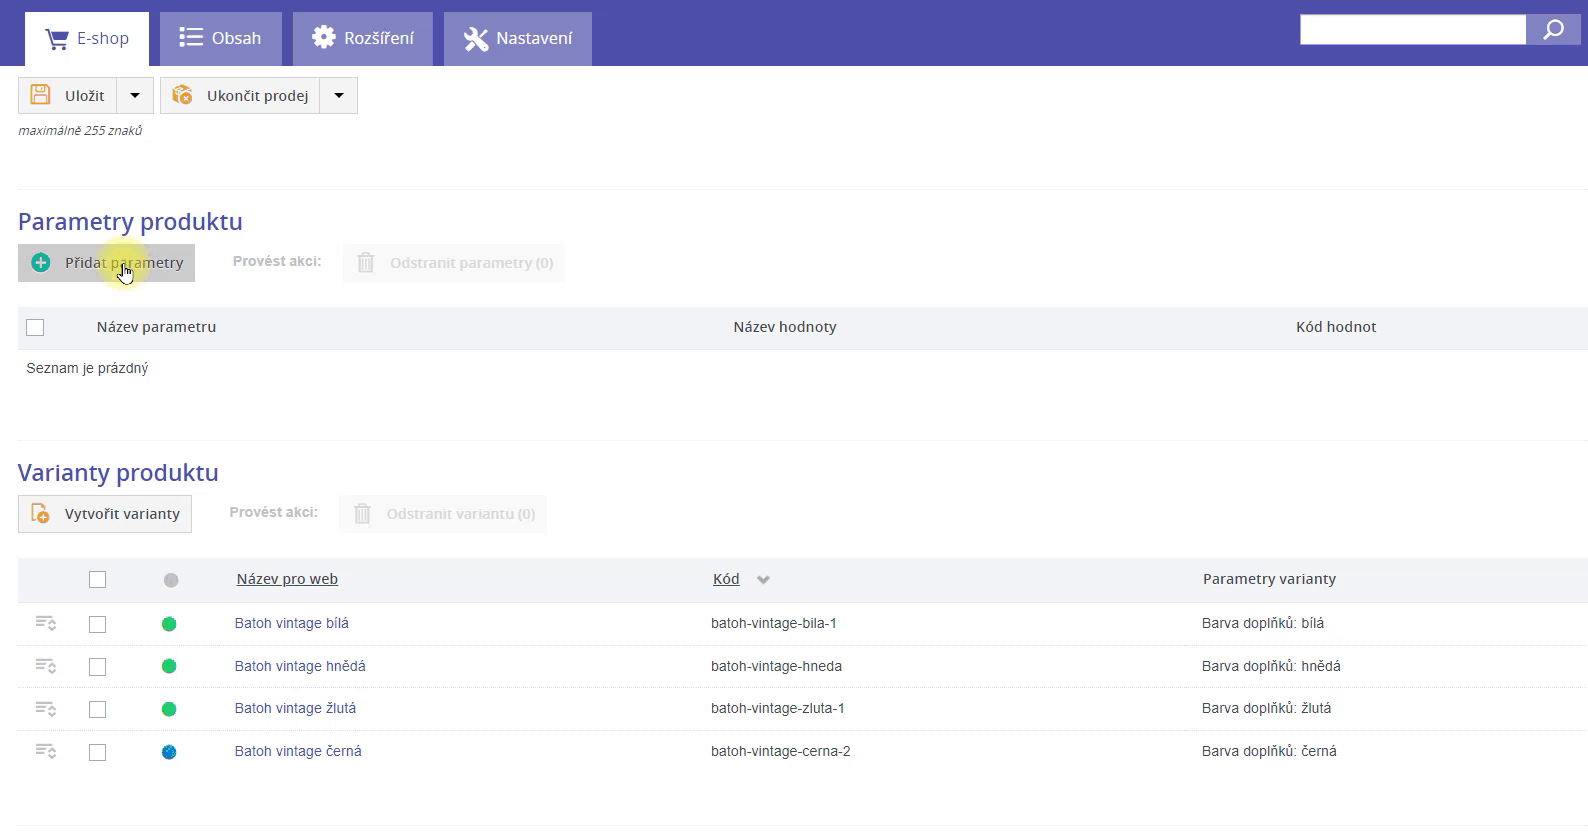Toggle sort arrow next to Kód
Viewport: 1588px width, 834px height.
[x=763, y=580]
